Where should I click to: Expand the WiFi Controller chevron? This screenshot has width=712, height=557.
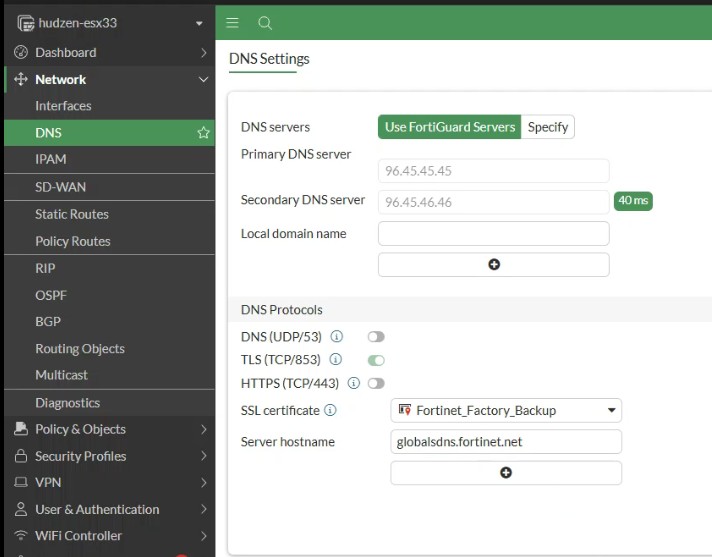click(203, 536)
